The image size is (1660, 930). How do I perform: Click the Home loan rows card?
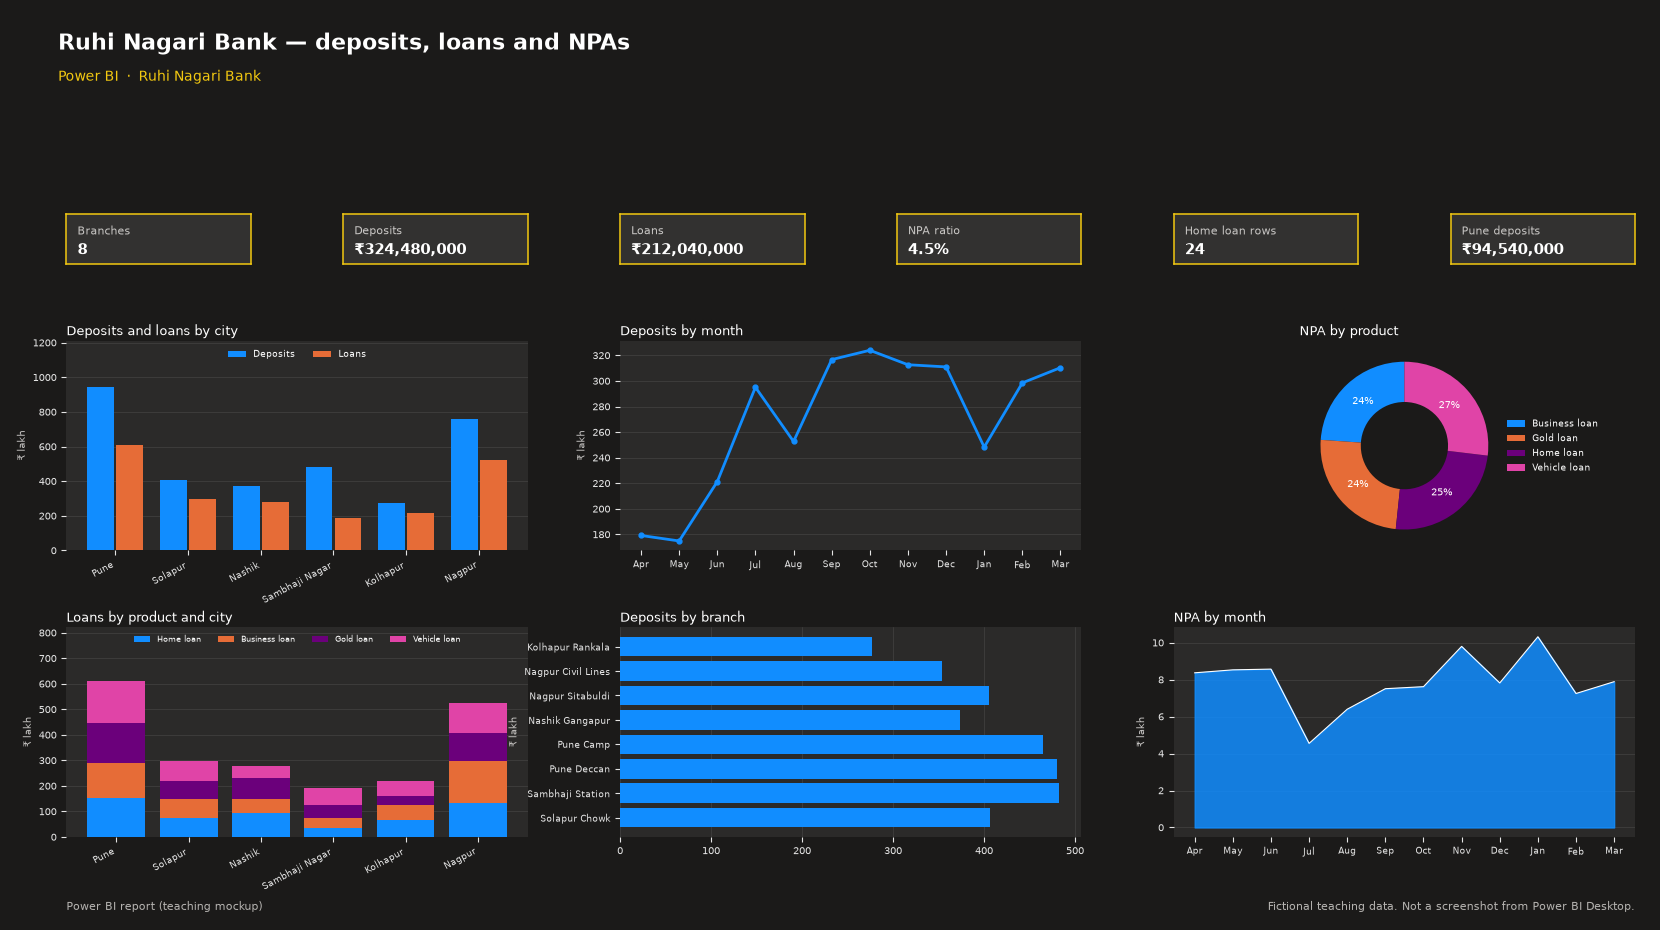1266,239
